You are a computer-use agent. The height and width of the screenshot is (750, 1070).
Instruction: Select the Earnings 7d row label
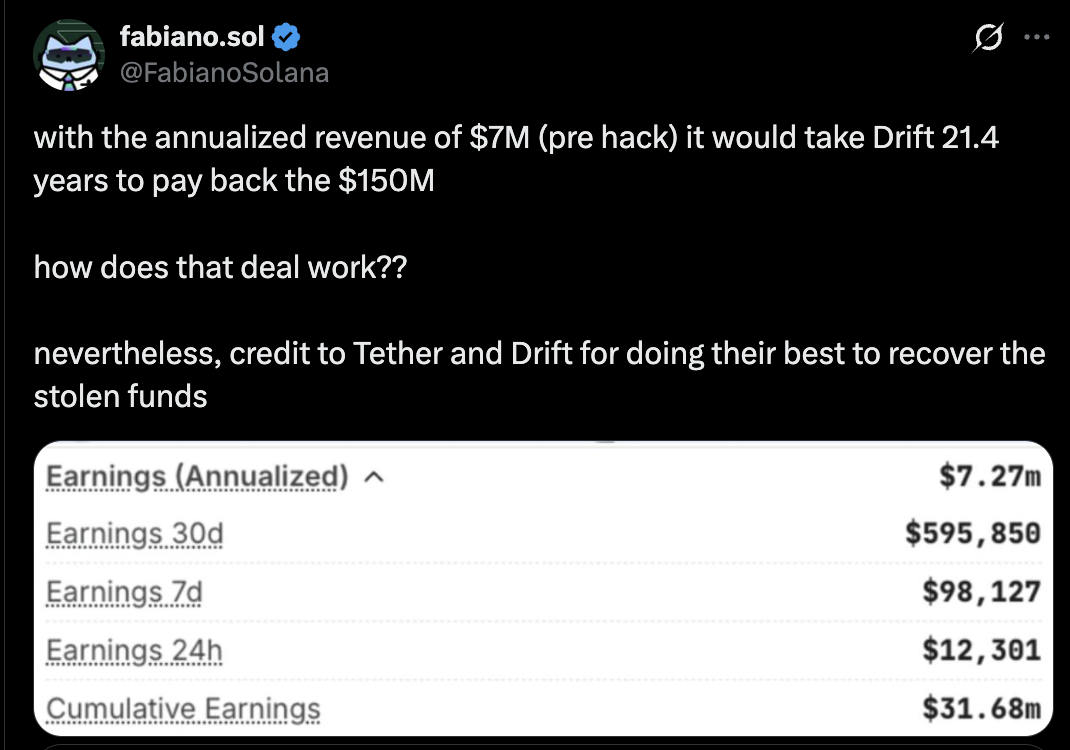(124, 593)
